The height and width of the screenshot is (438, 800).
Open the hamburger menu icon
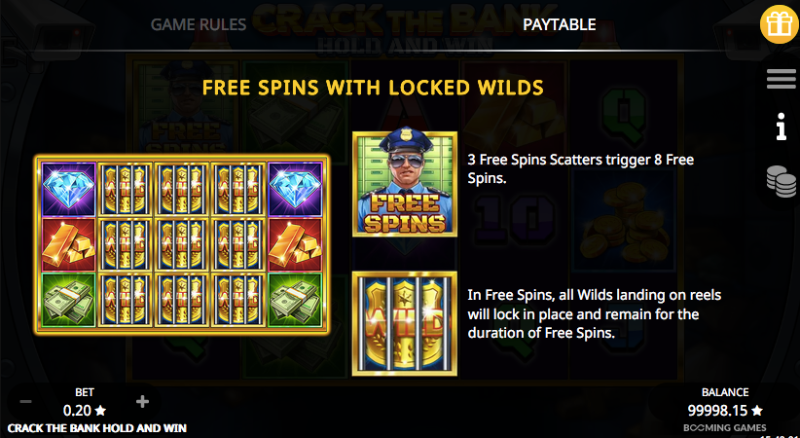781,78
